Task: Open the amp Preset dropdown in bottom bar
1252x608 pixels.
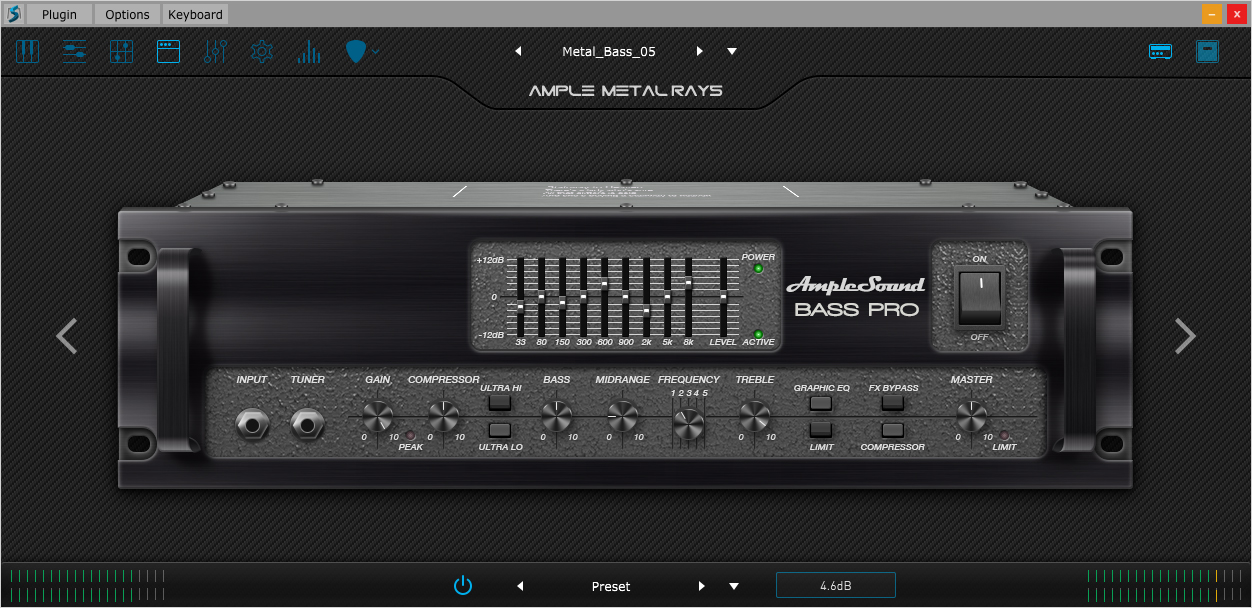Action: [x=734, y=586]
